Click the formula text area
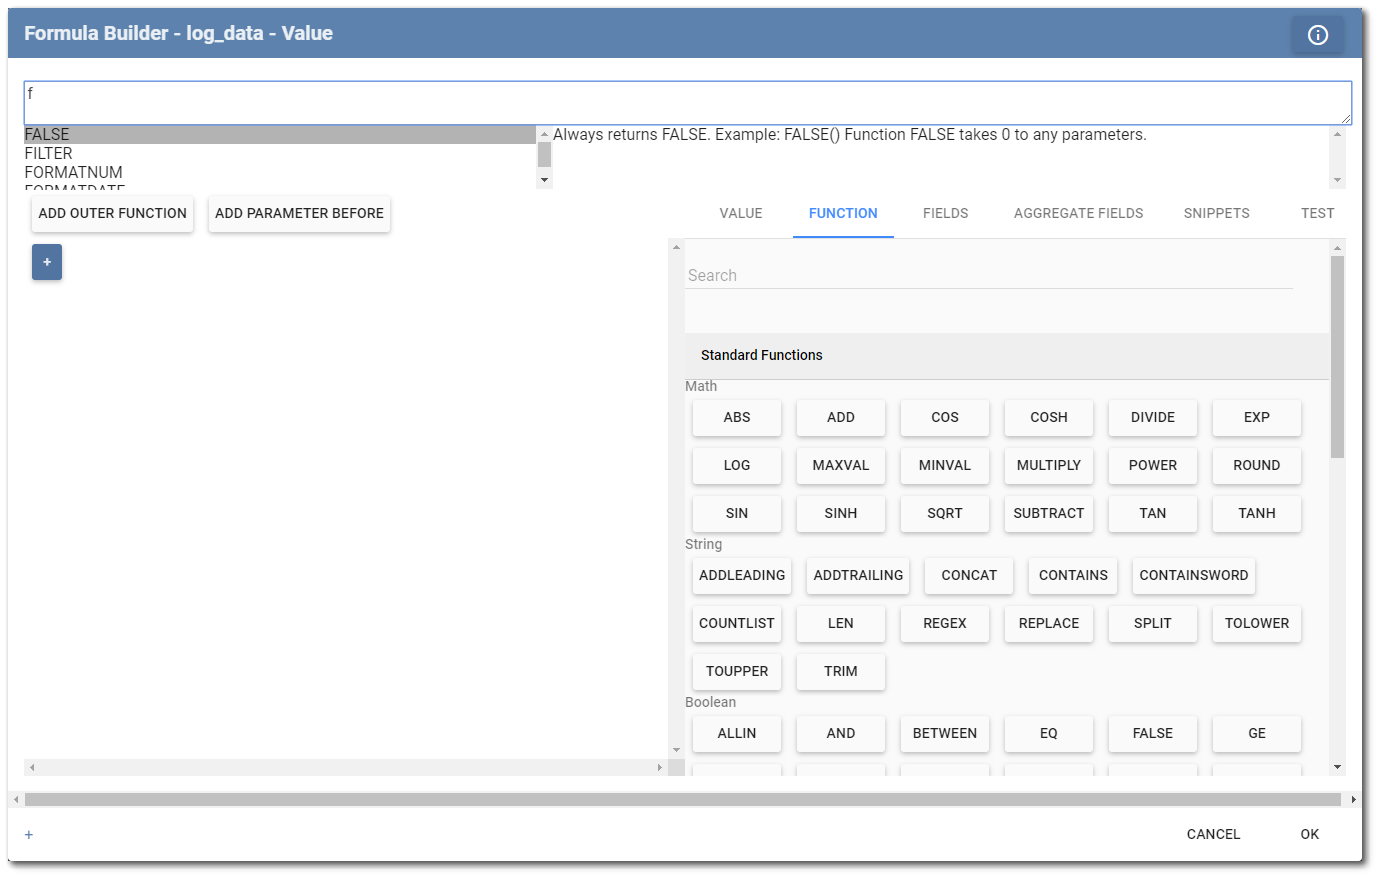 pos(686,102)
